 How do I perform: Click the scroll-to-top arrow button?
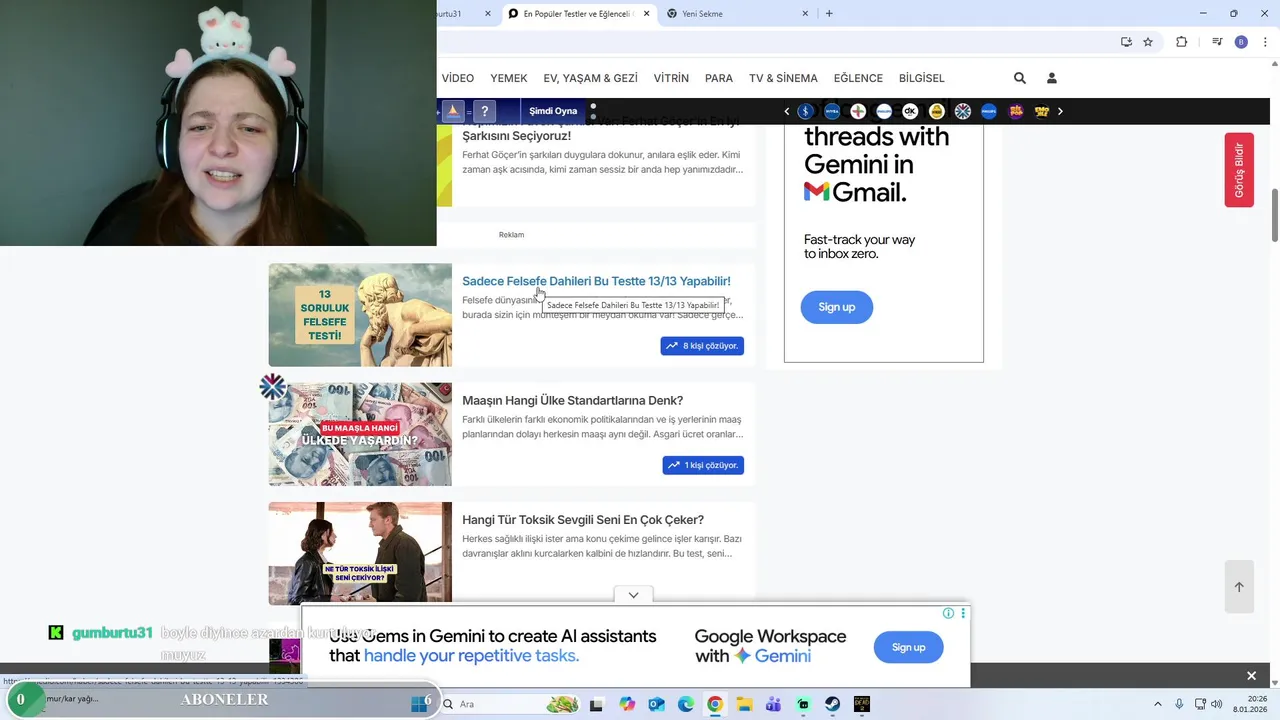point(1239,587)
